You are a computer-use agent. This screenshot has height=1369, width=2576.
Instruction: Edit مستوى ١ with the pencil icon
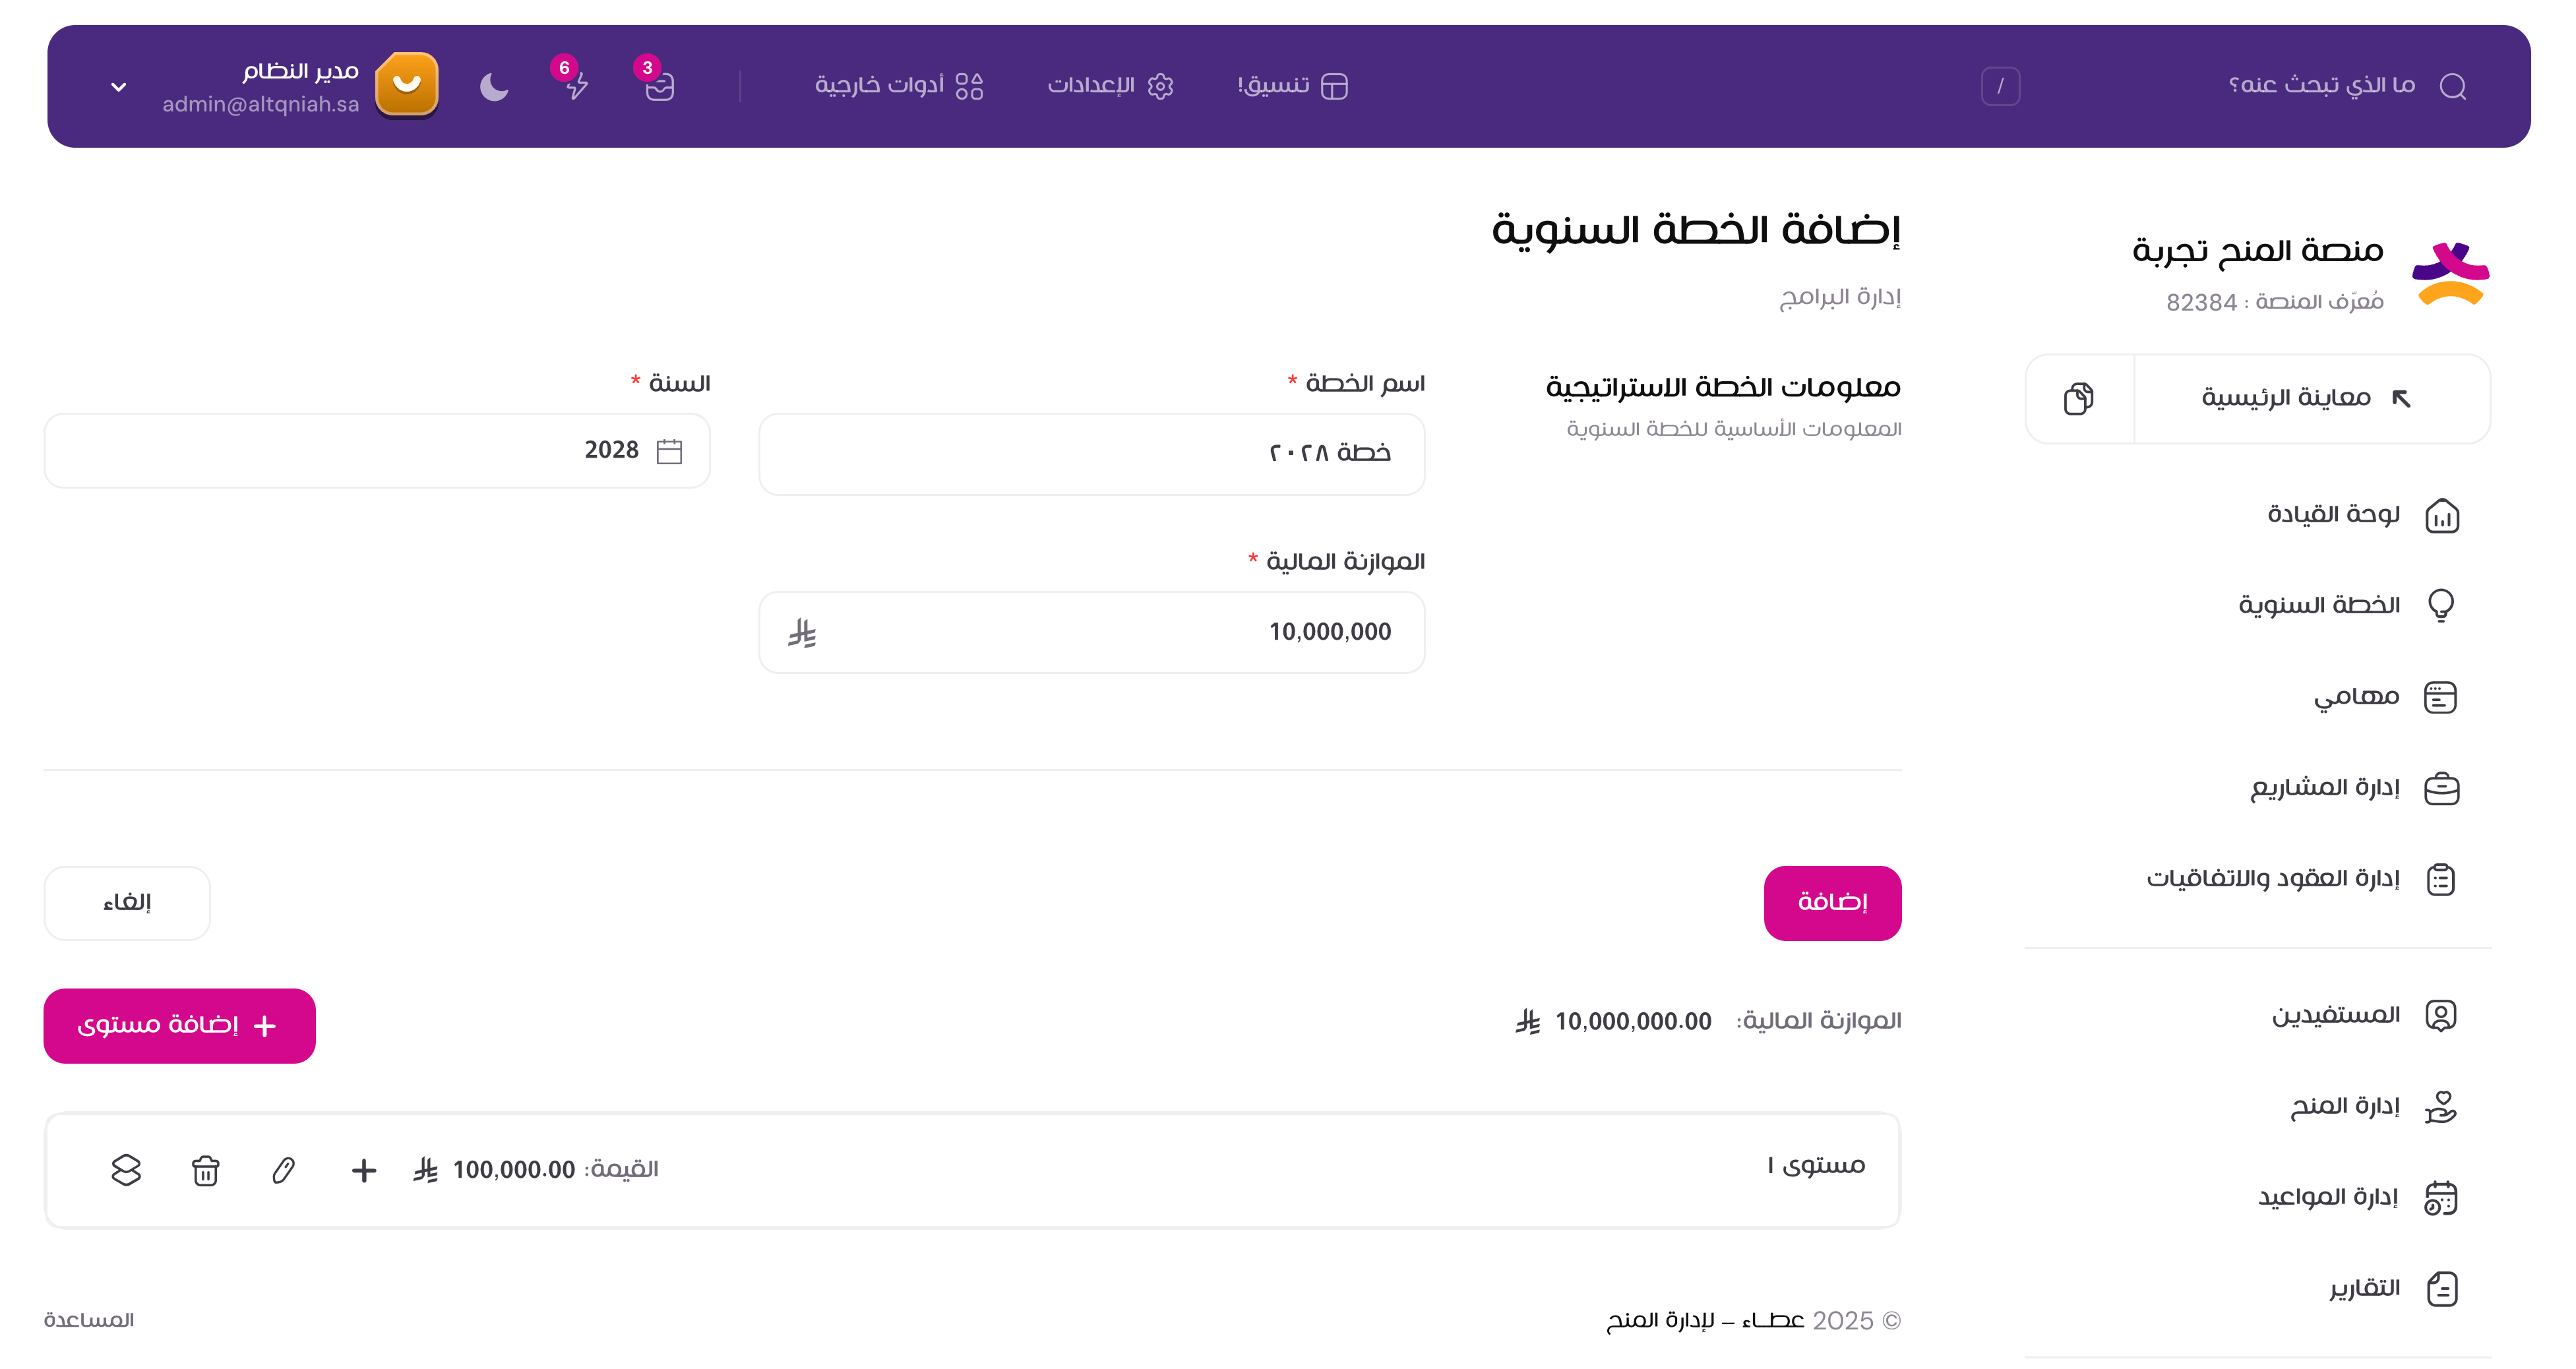tap(284, 1170)
